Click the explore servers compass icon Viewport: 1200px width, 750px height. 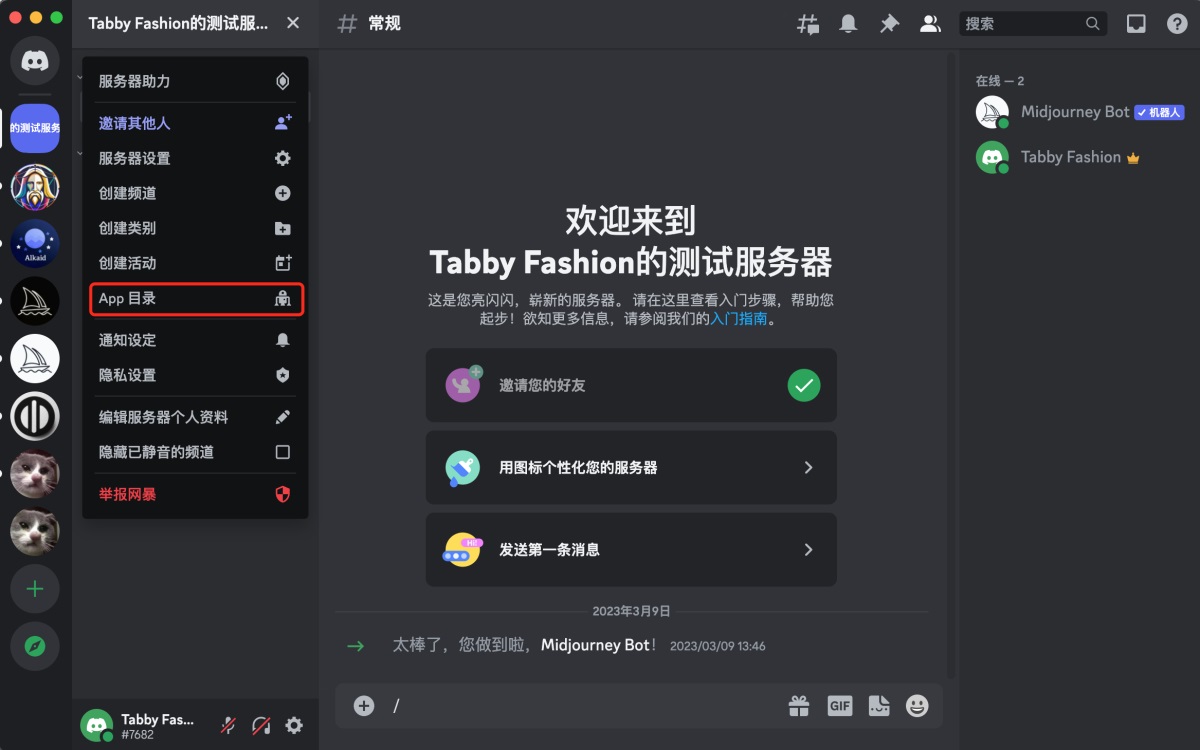click(x=35, y=647)
